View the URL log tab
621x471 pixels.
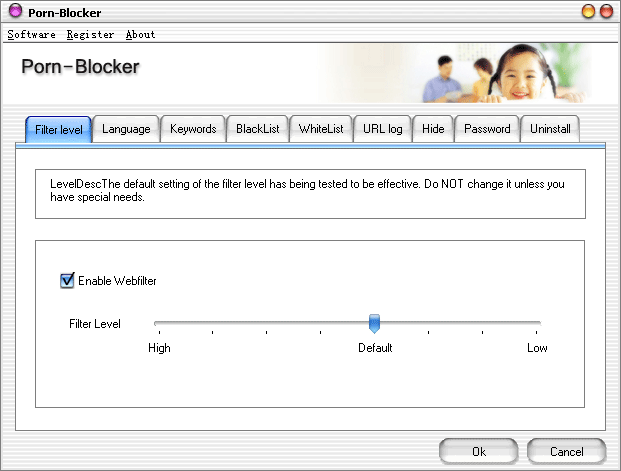click(382, 129)
